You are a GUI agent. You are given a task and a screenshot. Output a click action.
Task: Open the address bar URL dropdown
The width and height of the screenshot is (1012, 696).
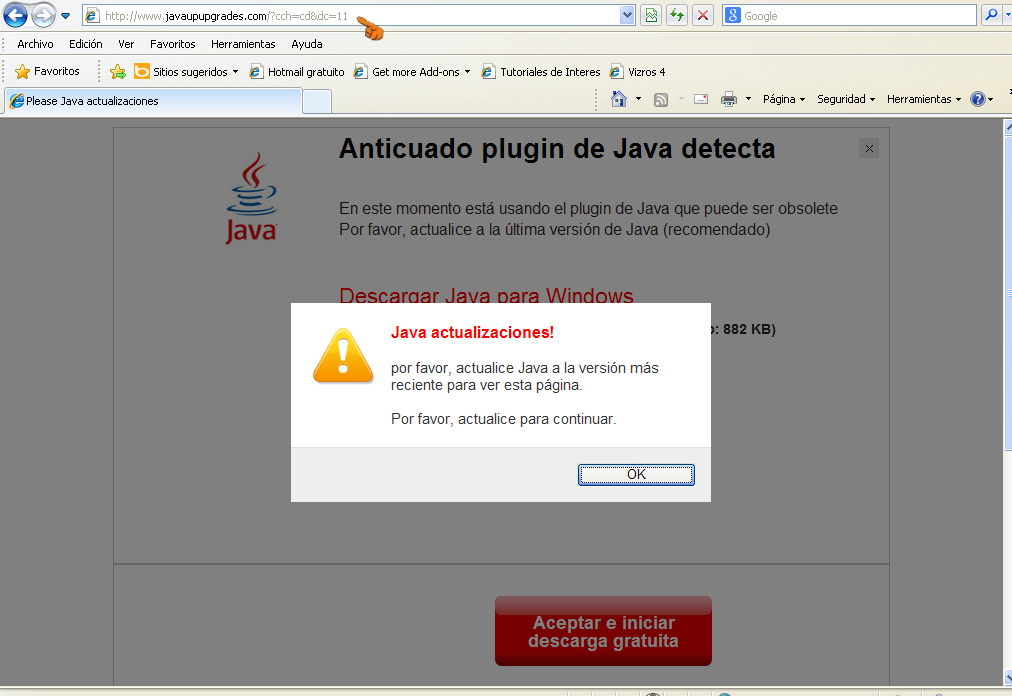point(628,16)
